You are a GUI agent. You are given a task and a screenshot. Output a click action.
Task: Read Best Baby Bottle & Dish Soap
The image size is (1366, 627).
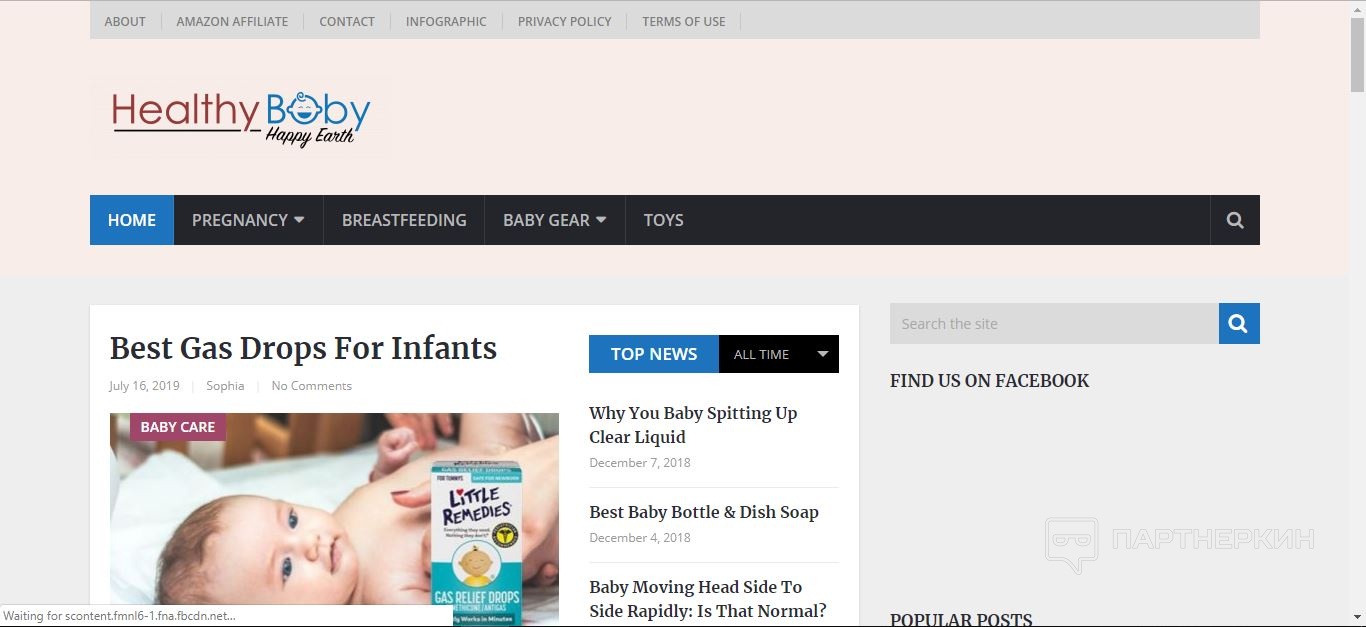(x=704, y=512)
